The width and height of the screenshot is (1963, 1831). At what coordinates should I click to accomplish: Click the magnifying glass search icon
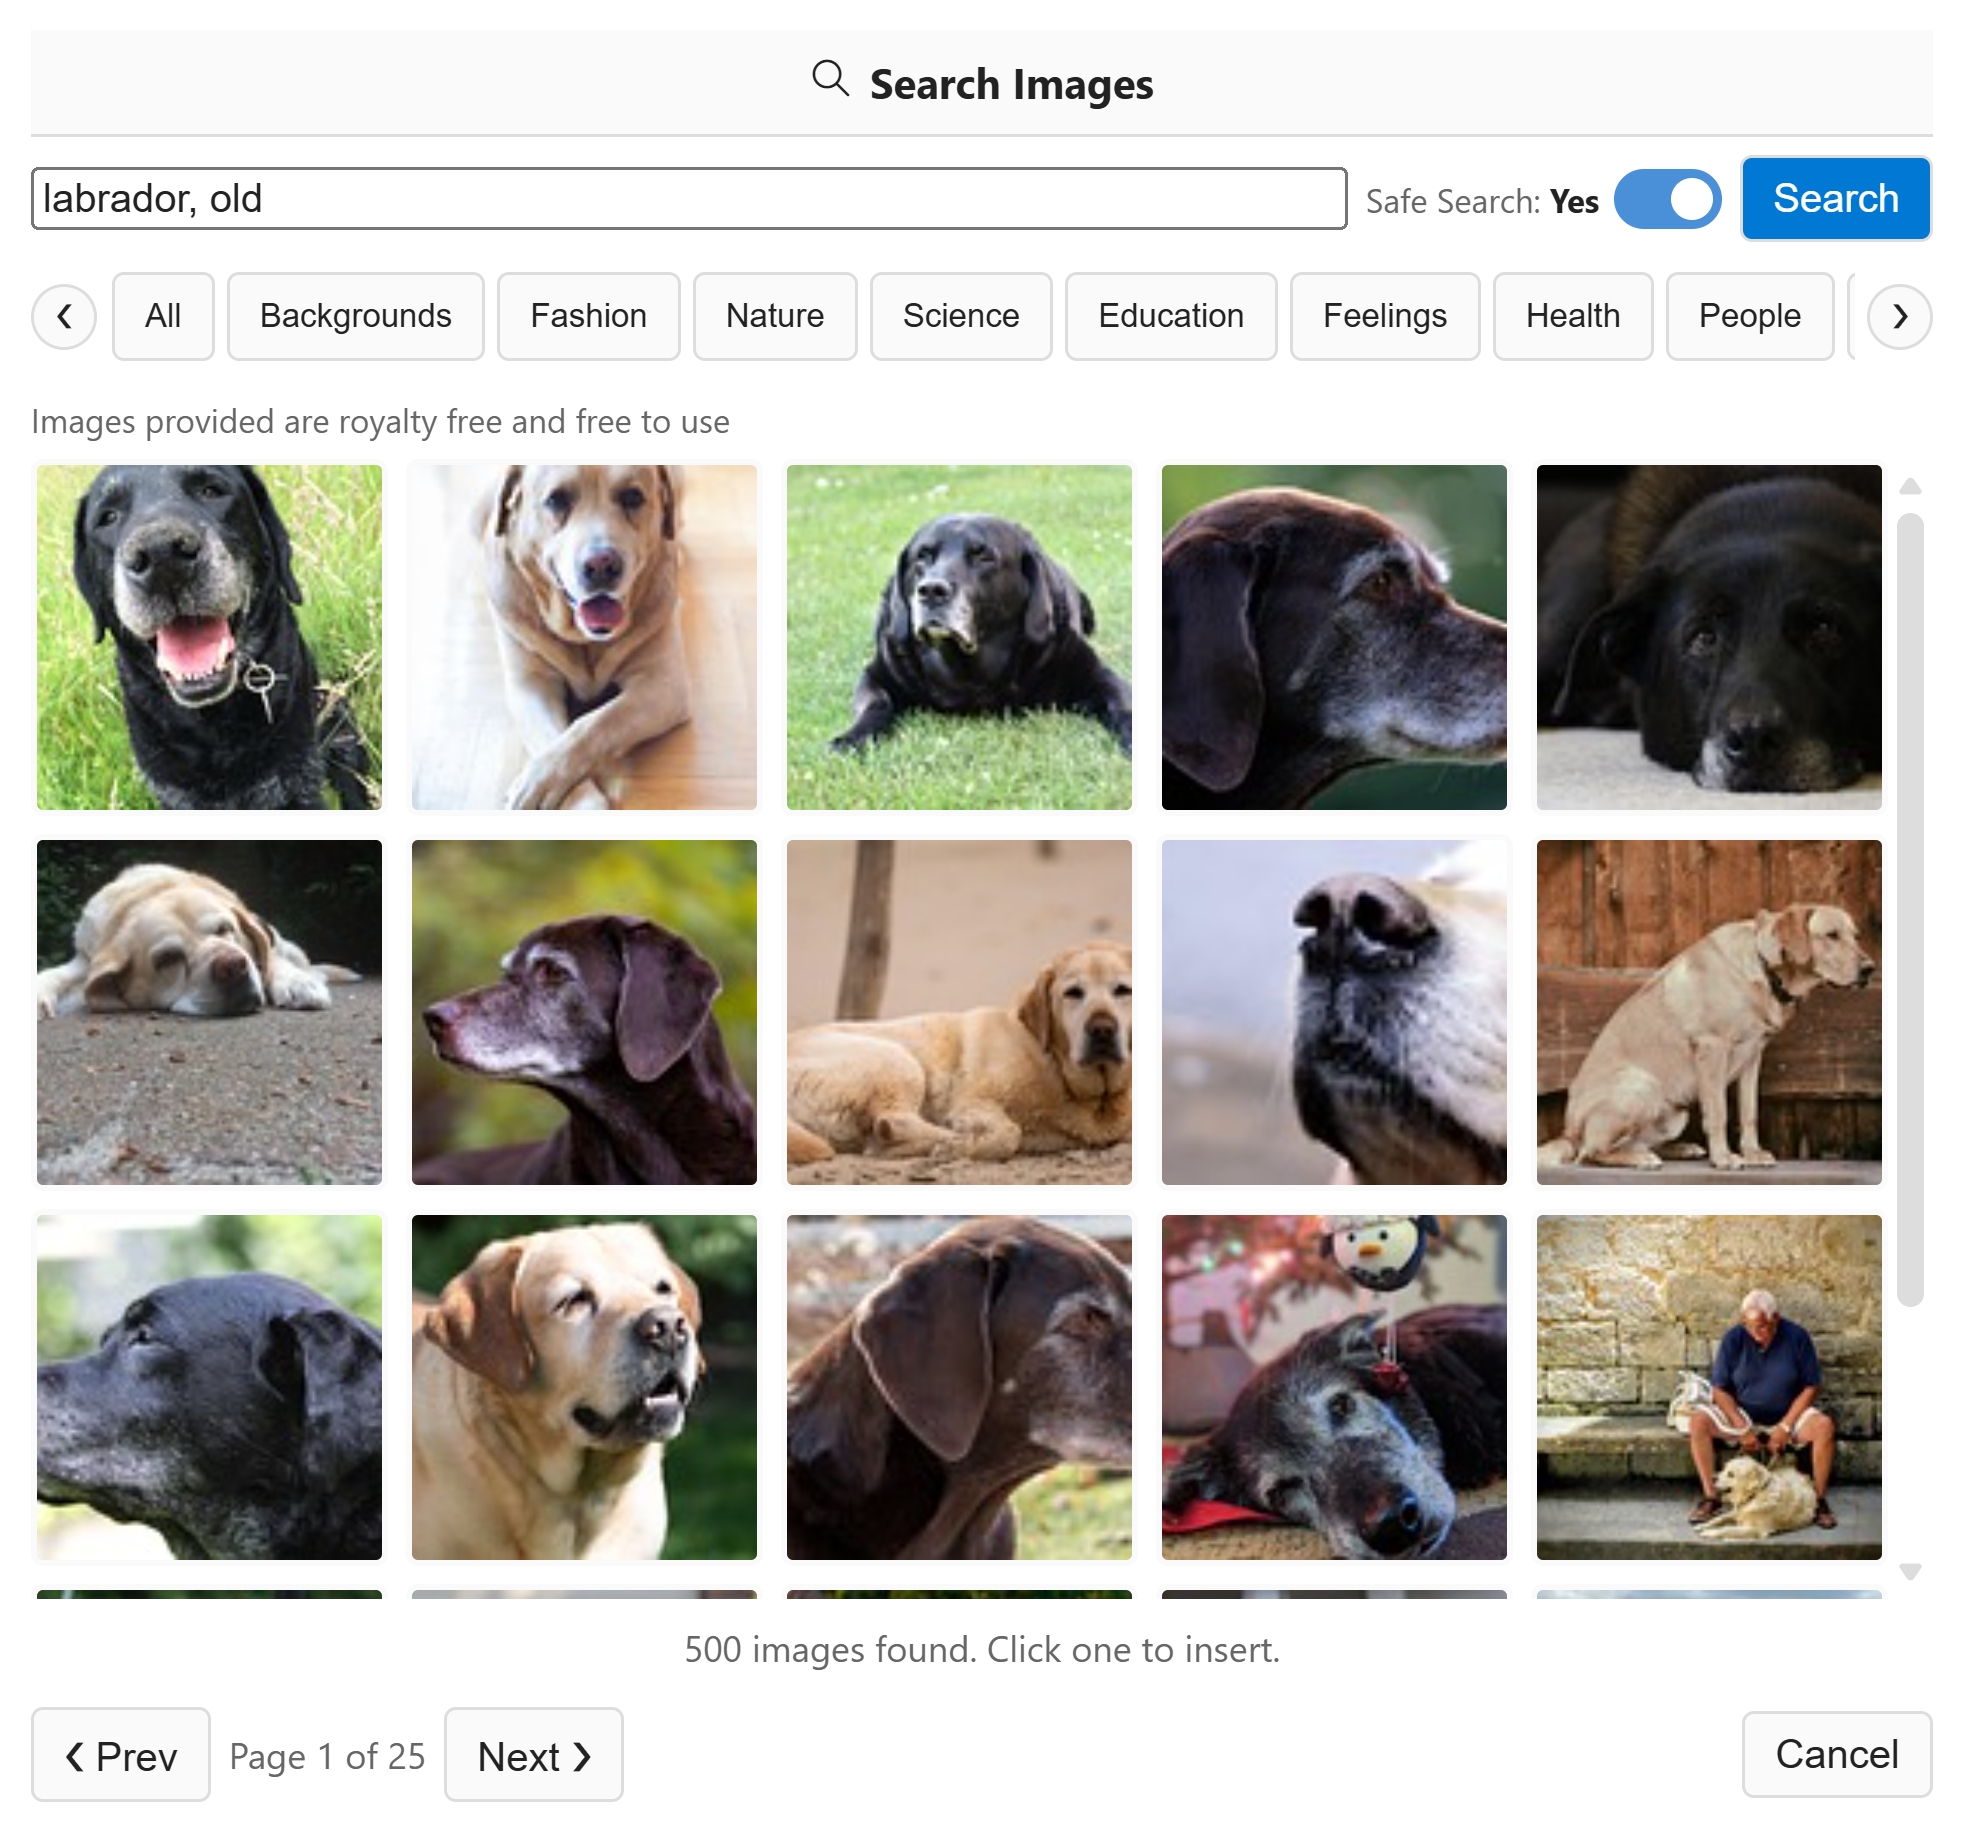[x=830, y=79]
